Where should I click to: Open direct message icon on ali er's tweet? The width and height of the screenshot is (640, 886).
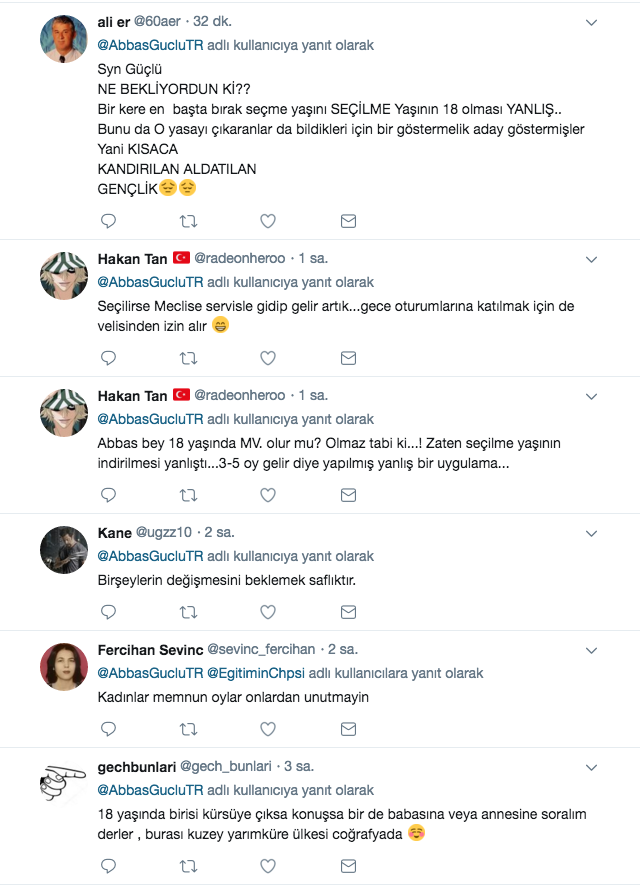tap(348, 221)
